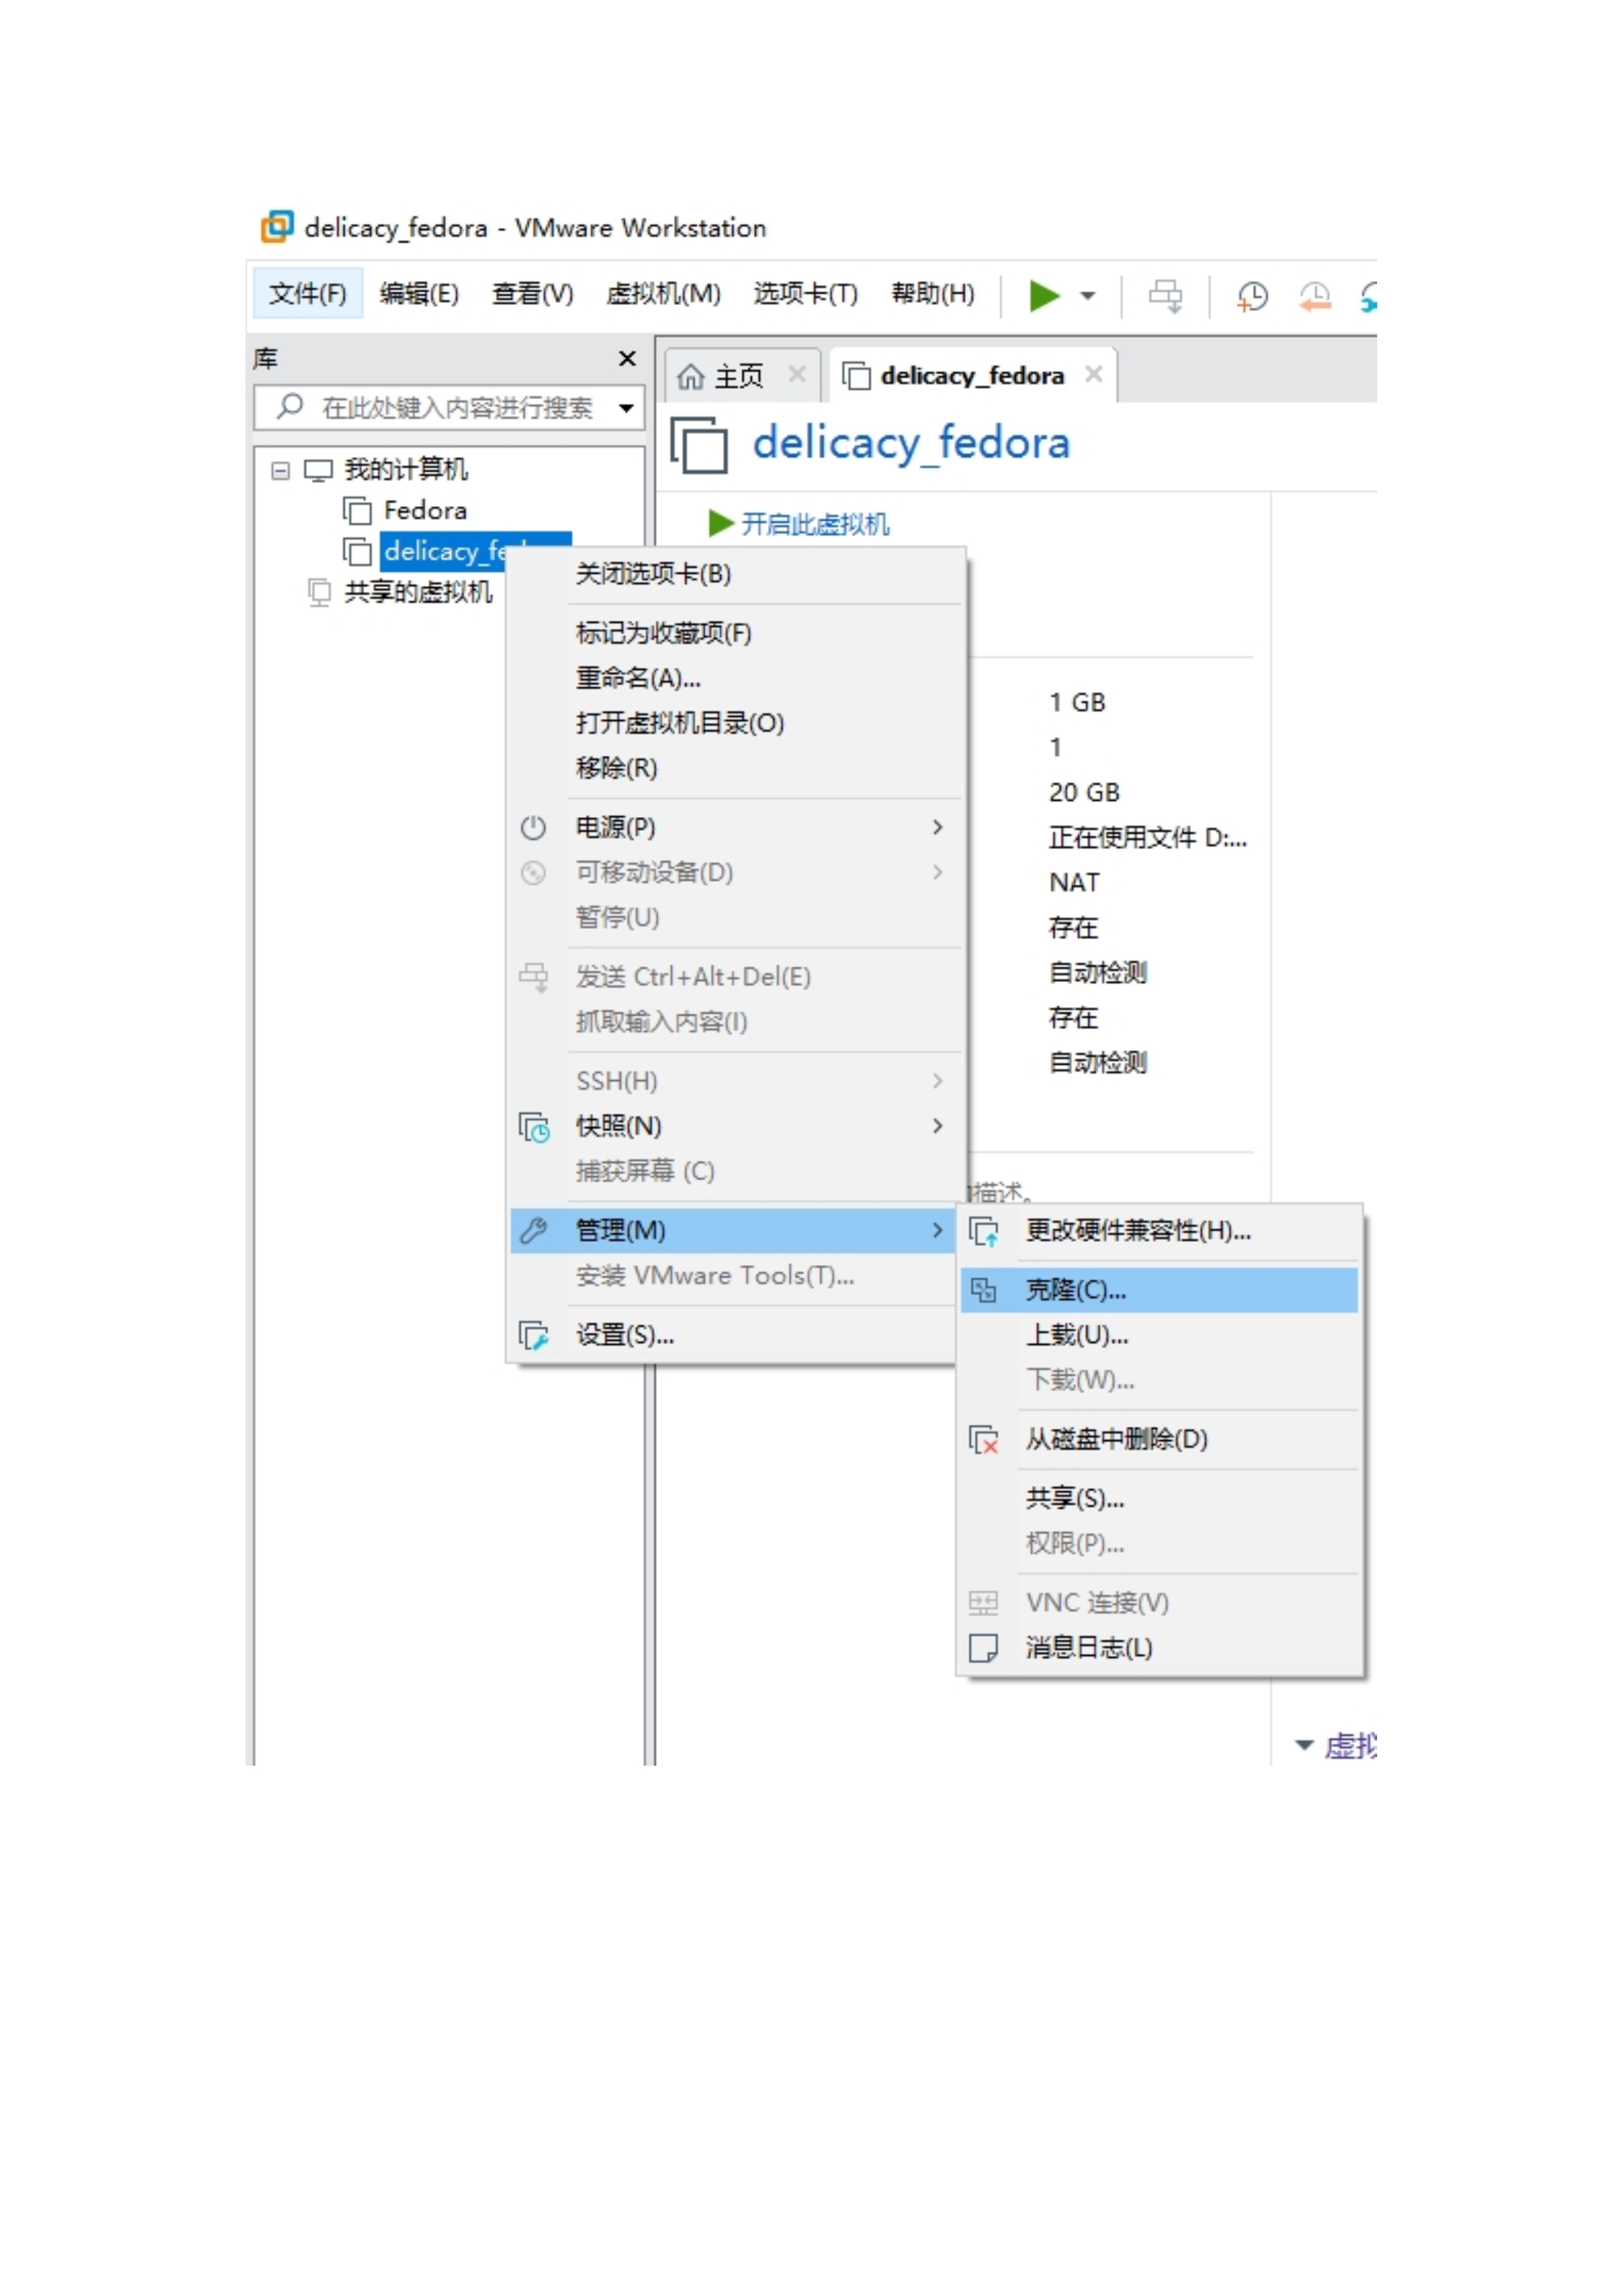Click the settings icon beside 设置(S)...
1624x2296 pixels.
tap(534, 1336)
